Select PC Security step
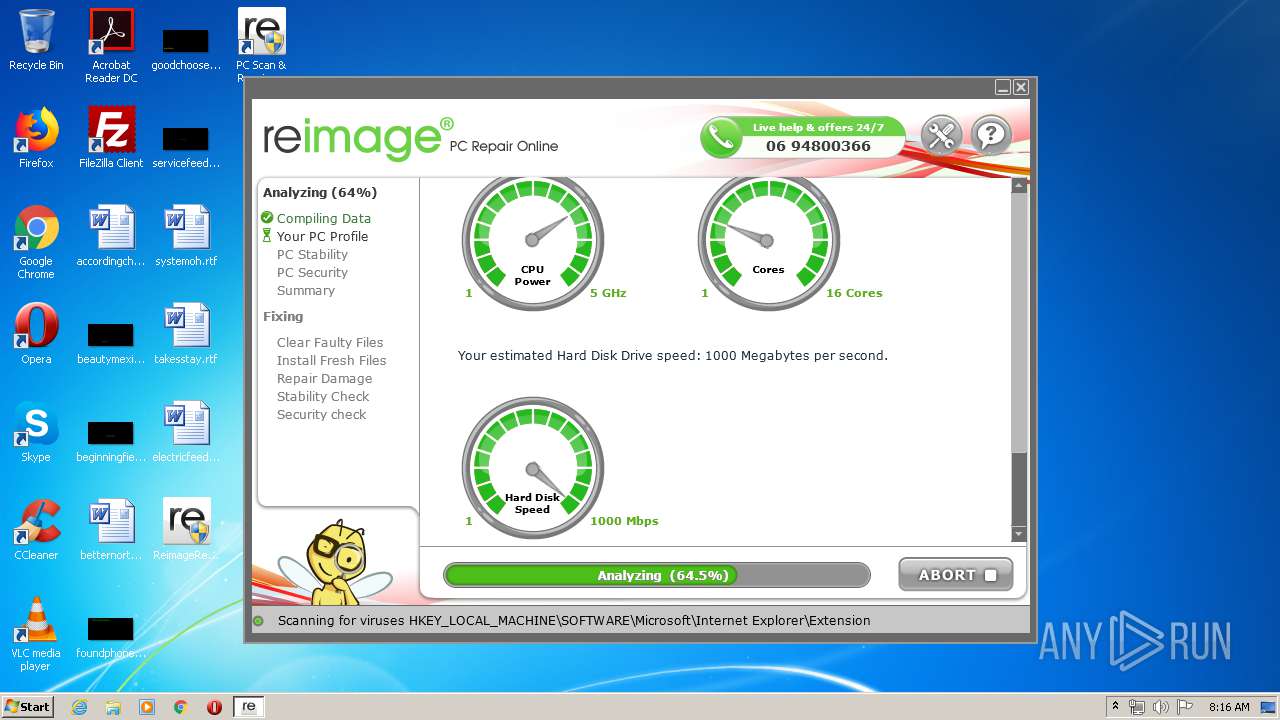This screenshot has width=1280, height=720. click(x=312, y=272)
